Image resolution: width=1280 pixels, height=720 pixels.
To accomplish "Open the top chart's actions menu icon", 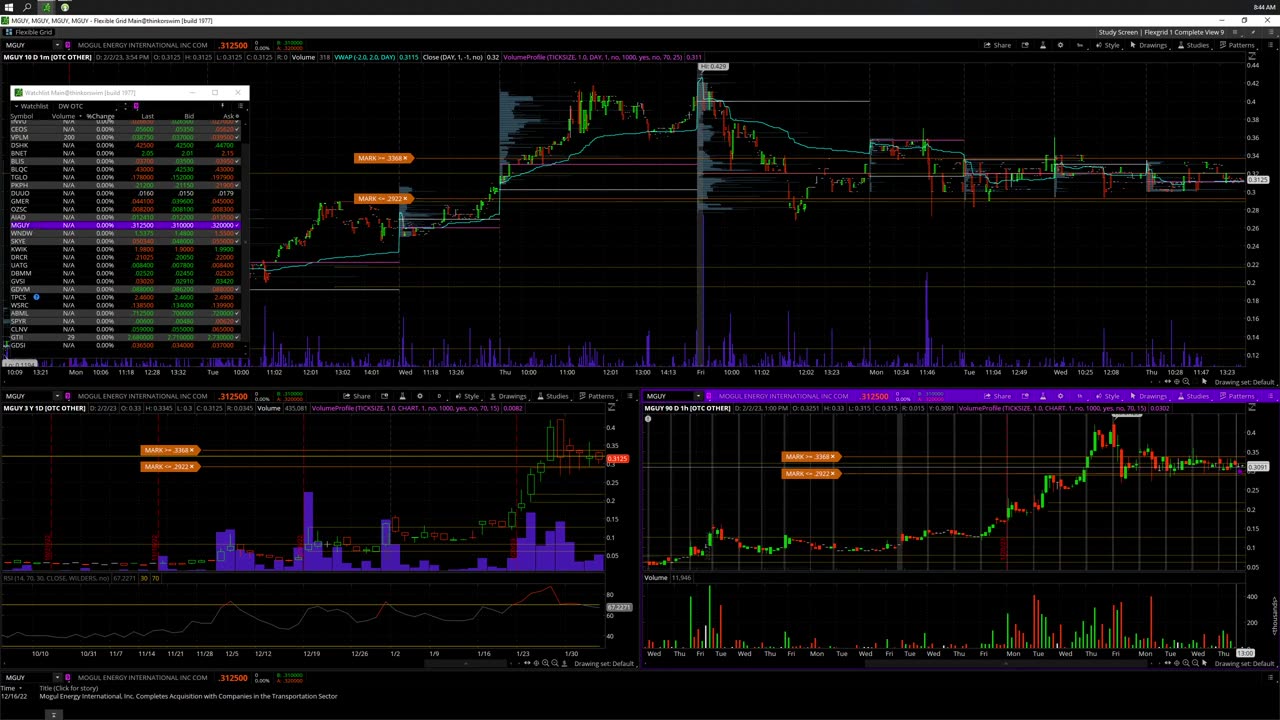I will pos(1271,45).
